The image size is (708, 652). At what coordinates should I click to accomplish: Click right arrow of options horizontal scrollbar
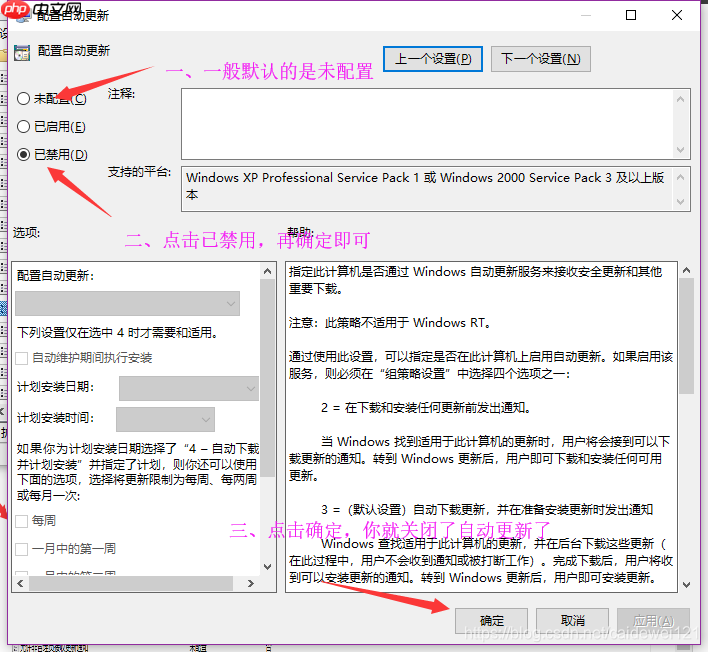(251, 583)
